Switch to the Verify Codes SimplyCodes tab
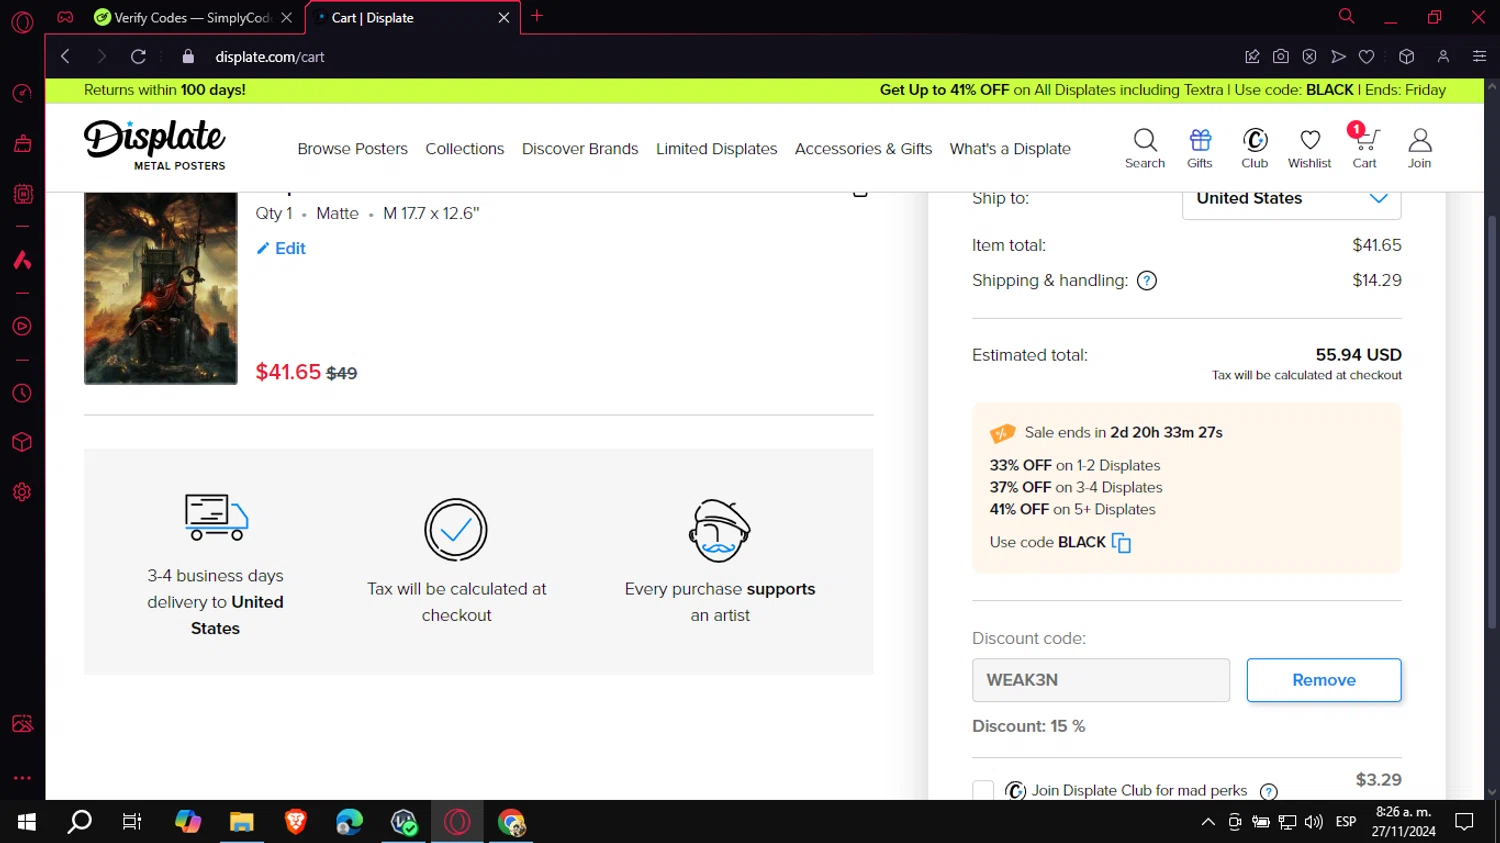This screenshot has width=1500, height=843. click(181, 18)
